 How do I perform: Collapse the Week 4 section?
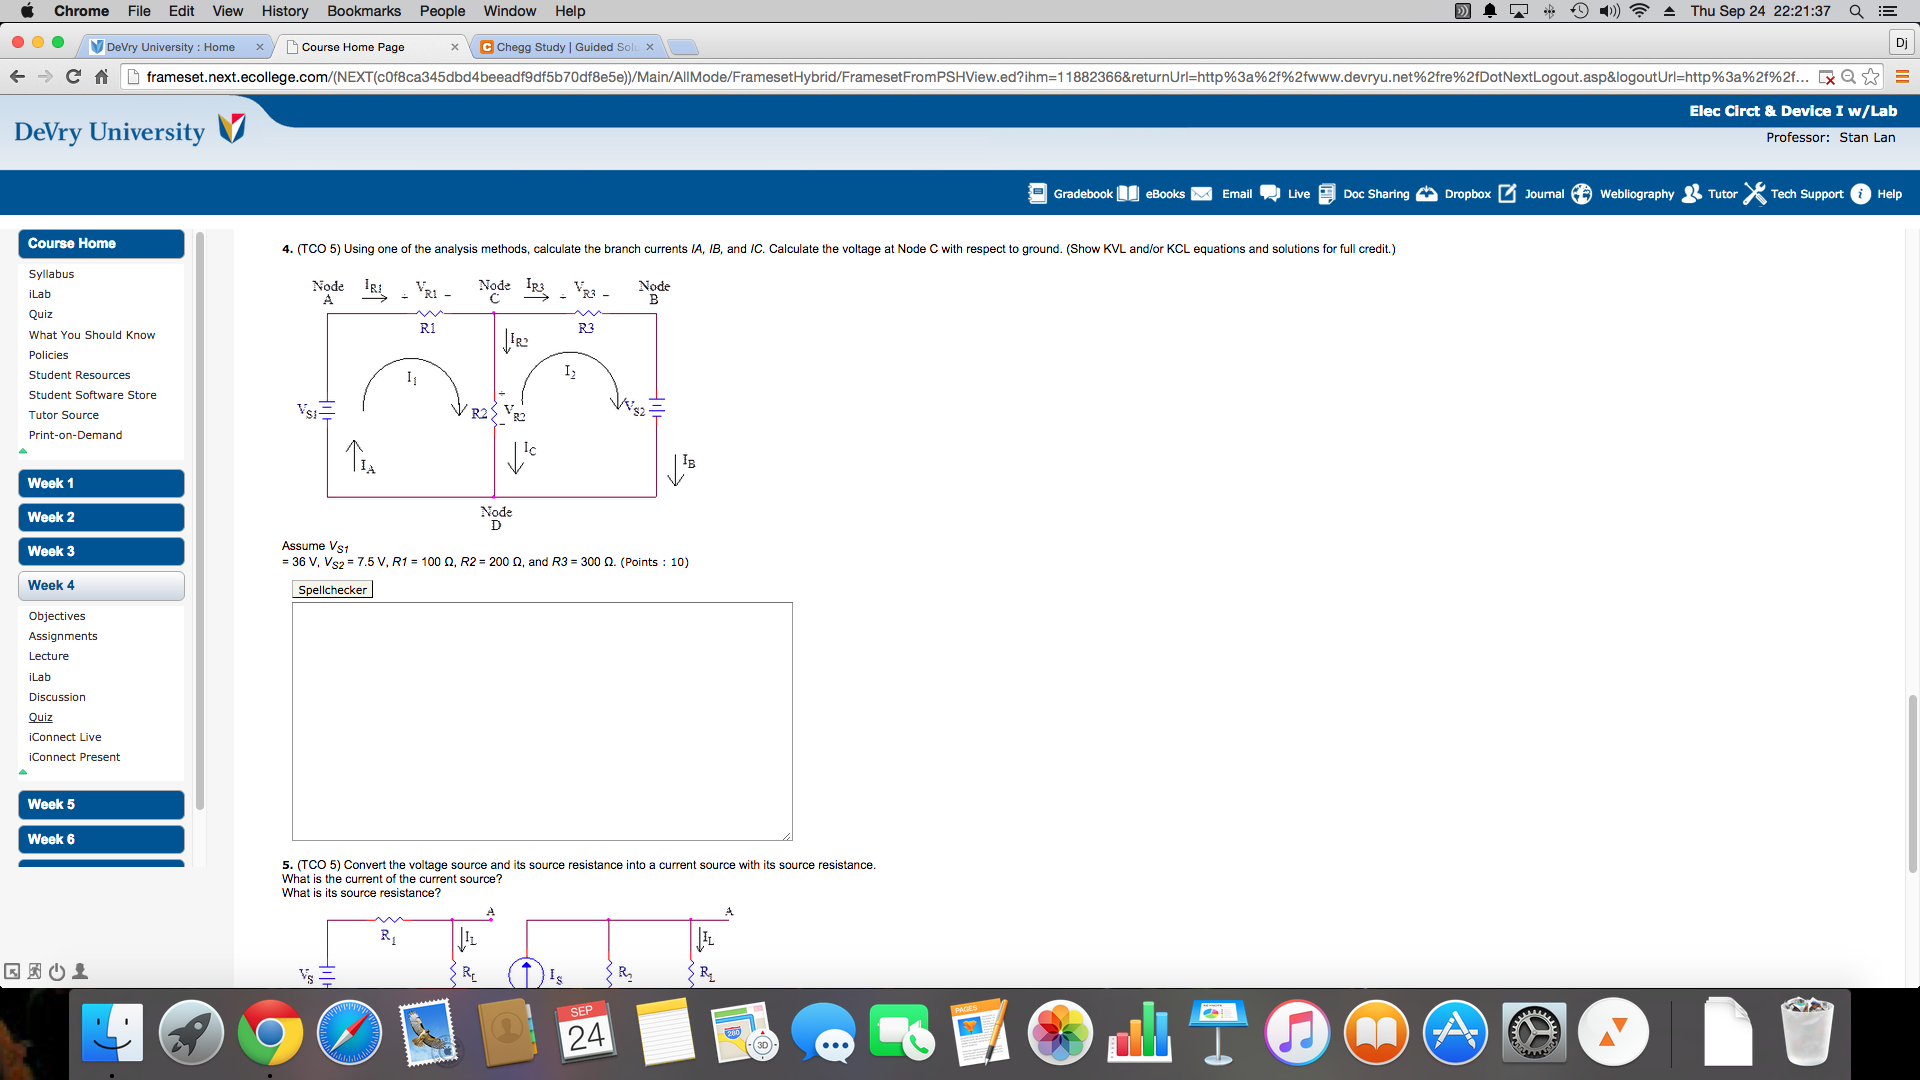(101, 585)
